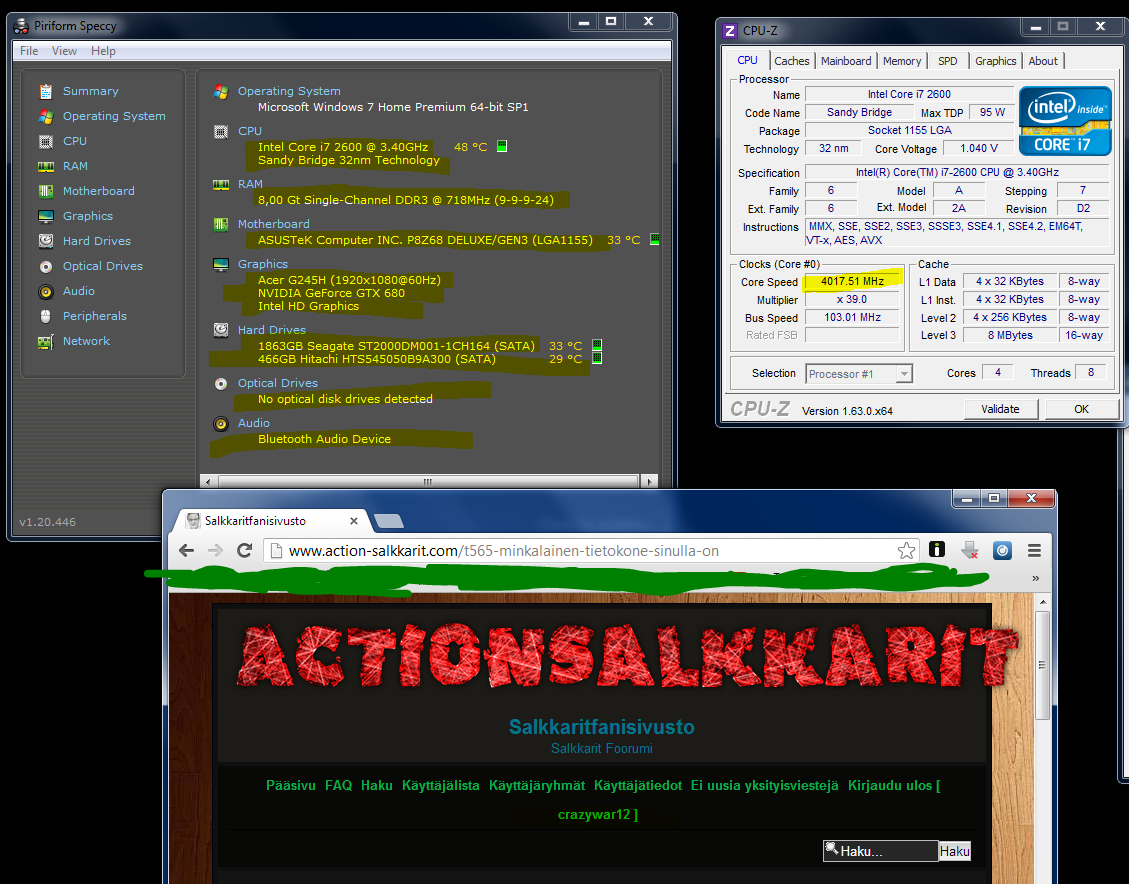Open the FAQ forum link
Image resolution: width=1129 pixels, height=884 pixels.
point(338,785)
